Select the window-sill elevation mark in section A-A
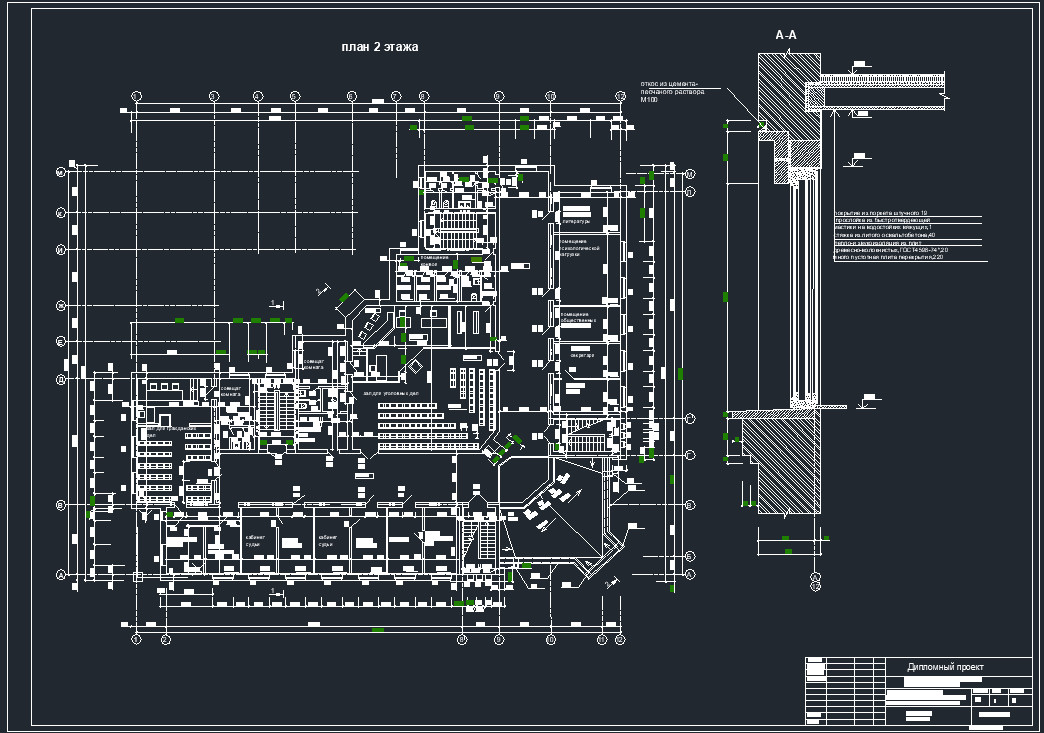Screen dimensions: 1044x733 tap(867, 403)
